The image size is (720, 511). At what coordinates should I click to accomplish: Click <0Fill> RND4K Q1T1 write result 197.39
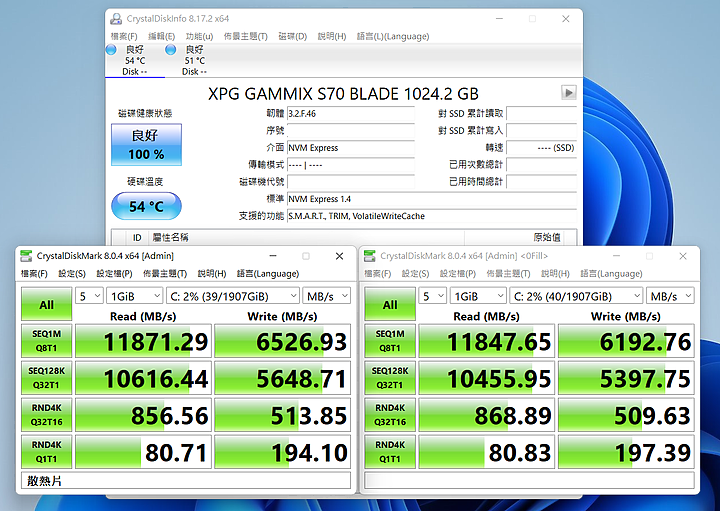coord(626,452)
